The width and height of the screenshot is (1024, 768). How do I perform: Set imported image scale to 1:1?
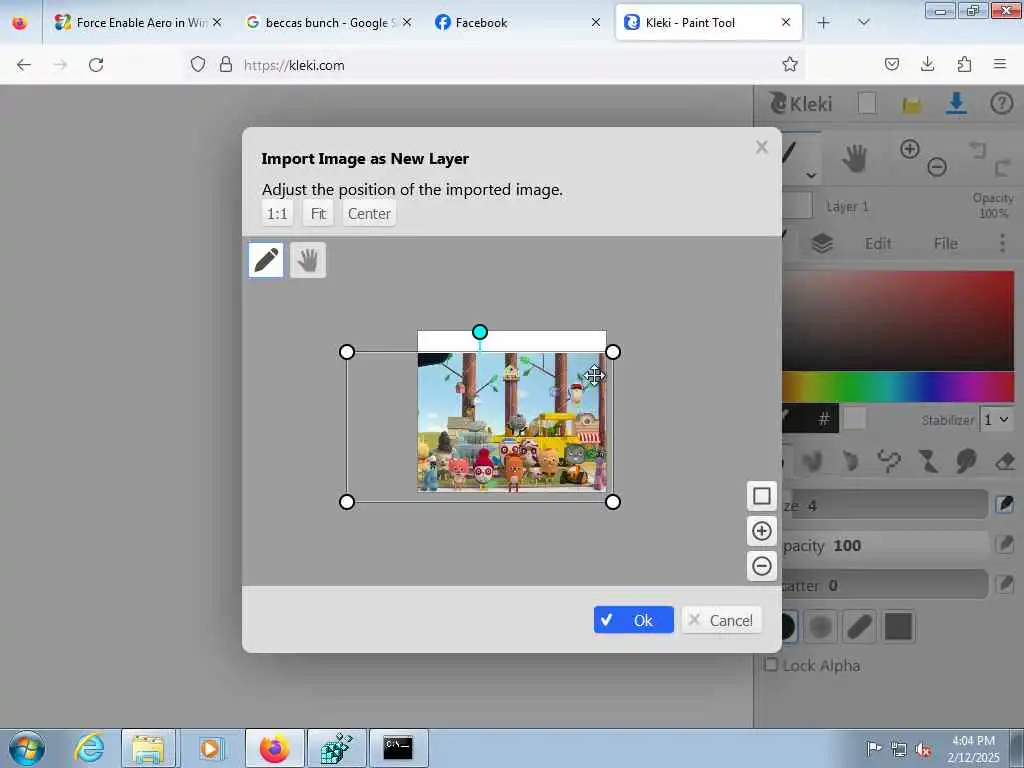tap(277, 214)
